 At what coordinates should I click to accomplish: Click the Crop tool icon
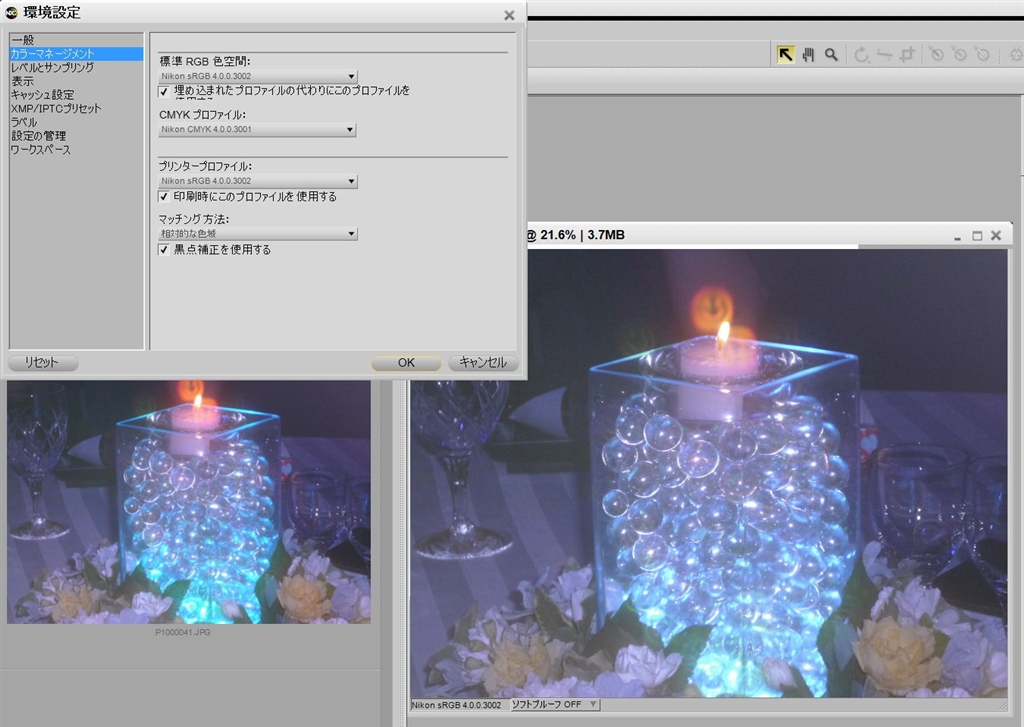pos(907,55)
